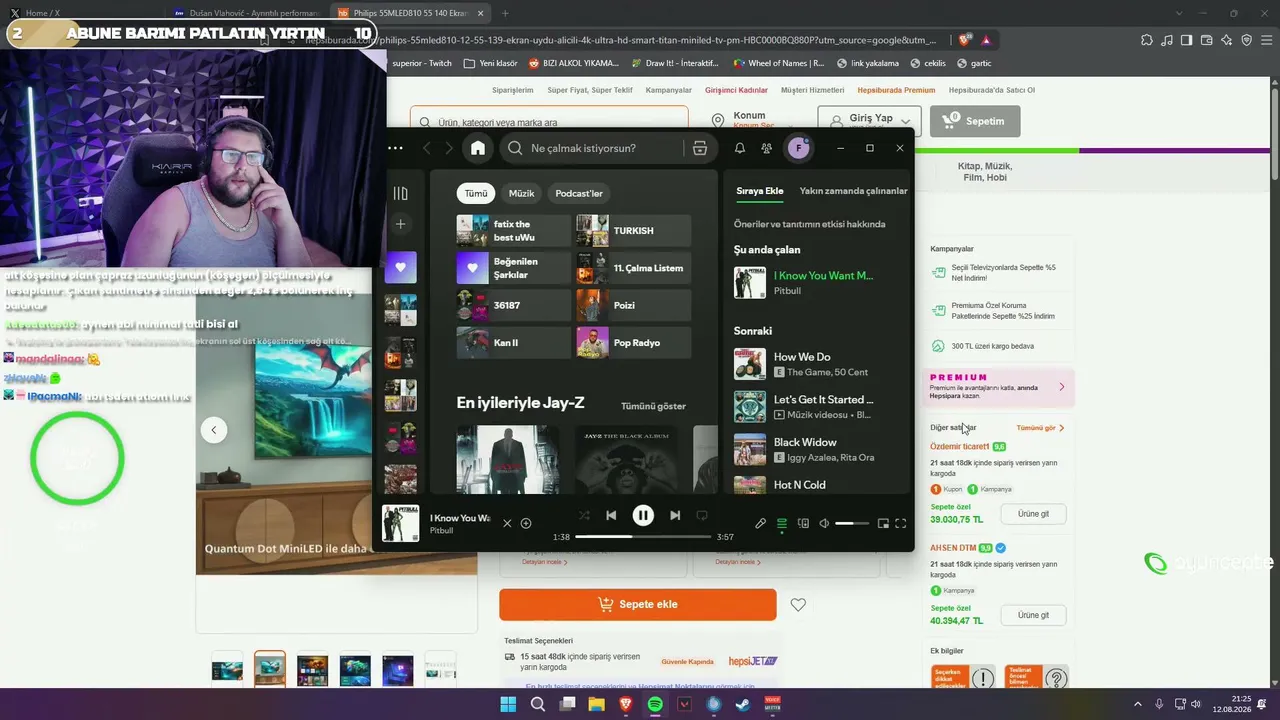Seek in the song progress bar
This screenshot has height=720, width=1280.
[x=643, y=537]
